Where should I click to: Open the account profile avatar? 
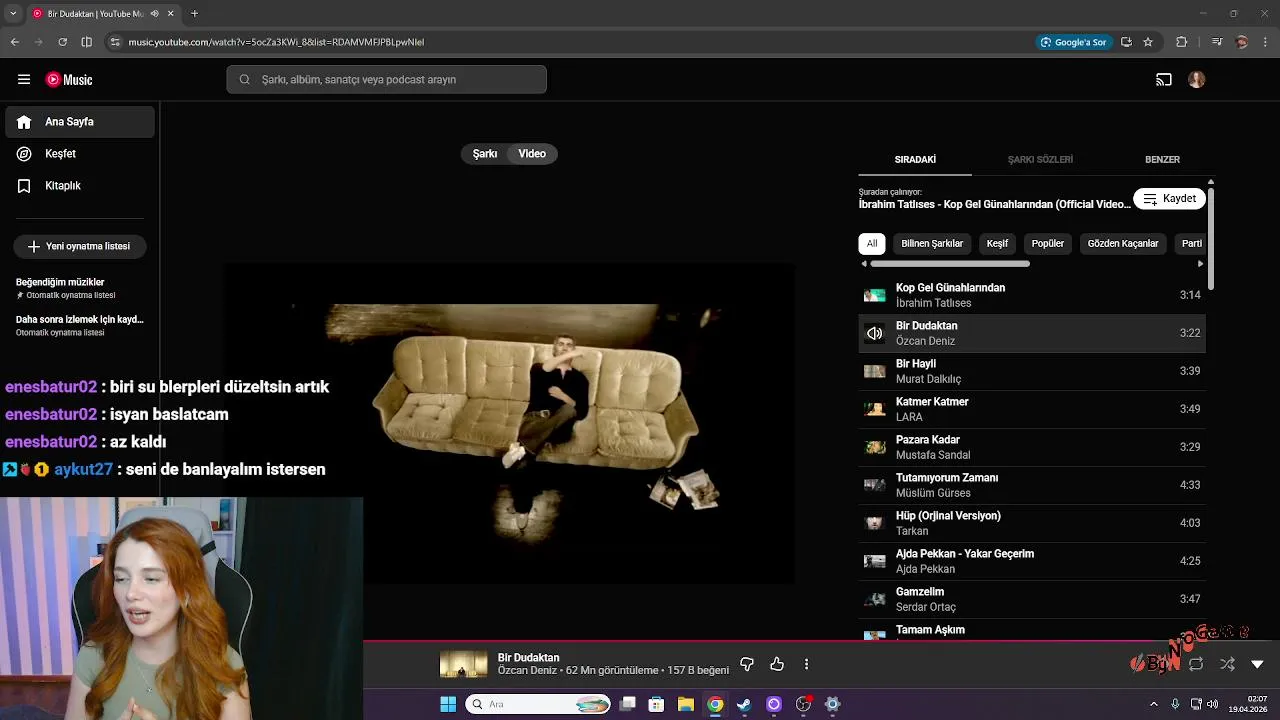[1197, 80]
